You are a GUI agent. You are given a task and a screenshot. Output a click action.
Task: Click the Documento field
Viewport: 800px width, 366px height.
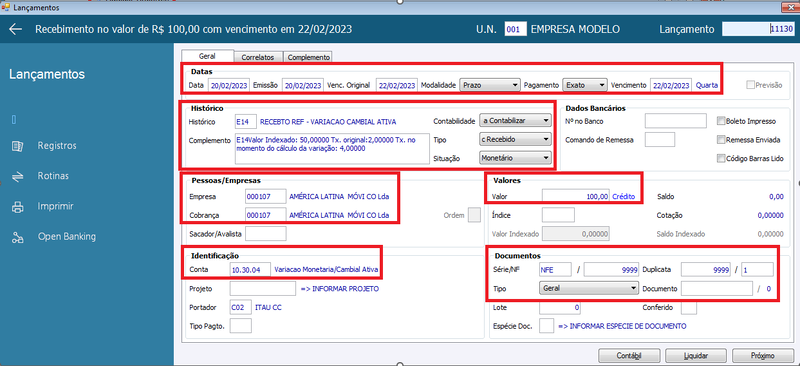point(717,288)
